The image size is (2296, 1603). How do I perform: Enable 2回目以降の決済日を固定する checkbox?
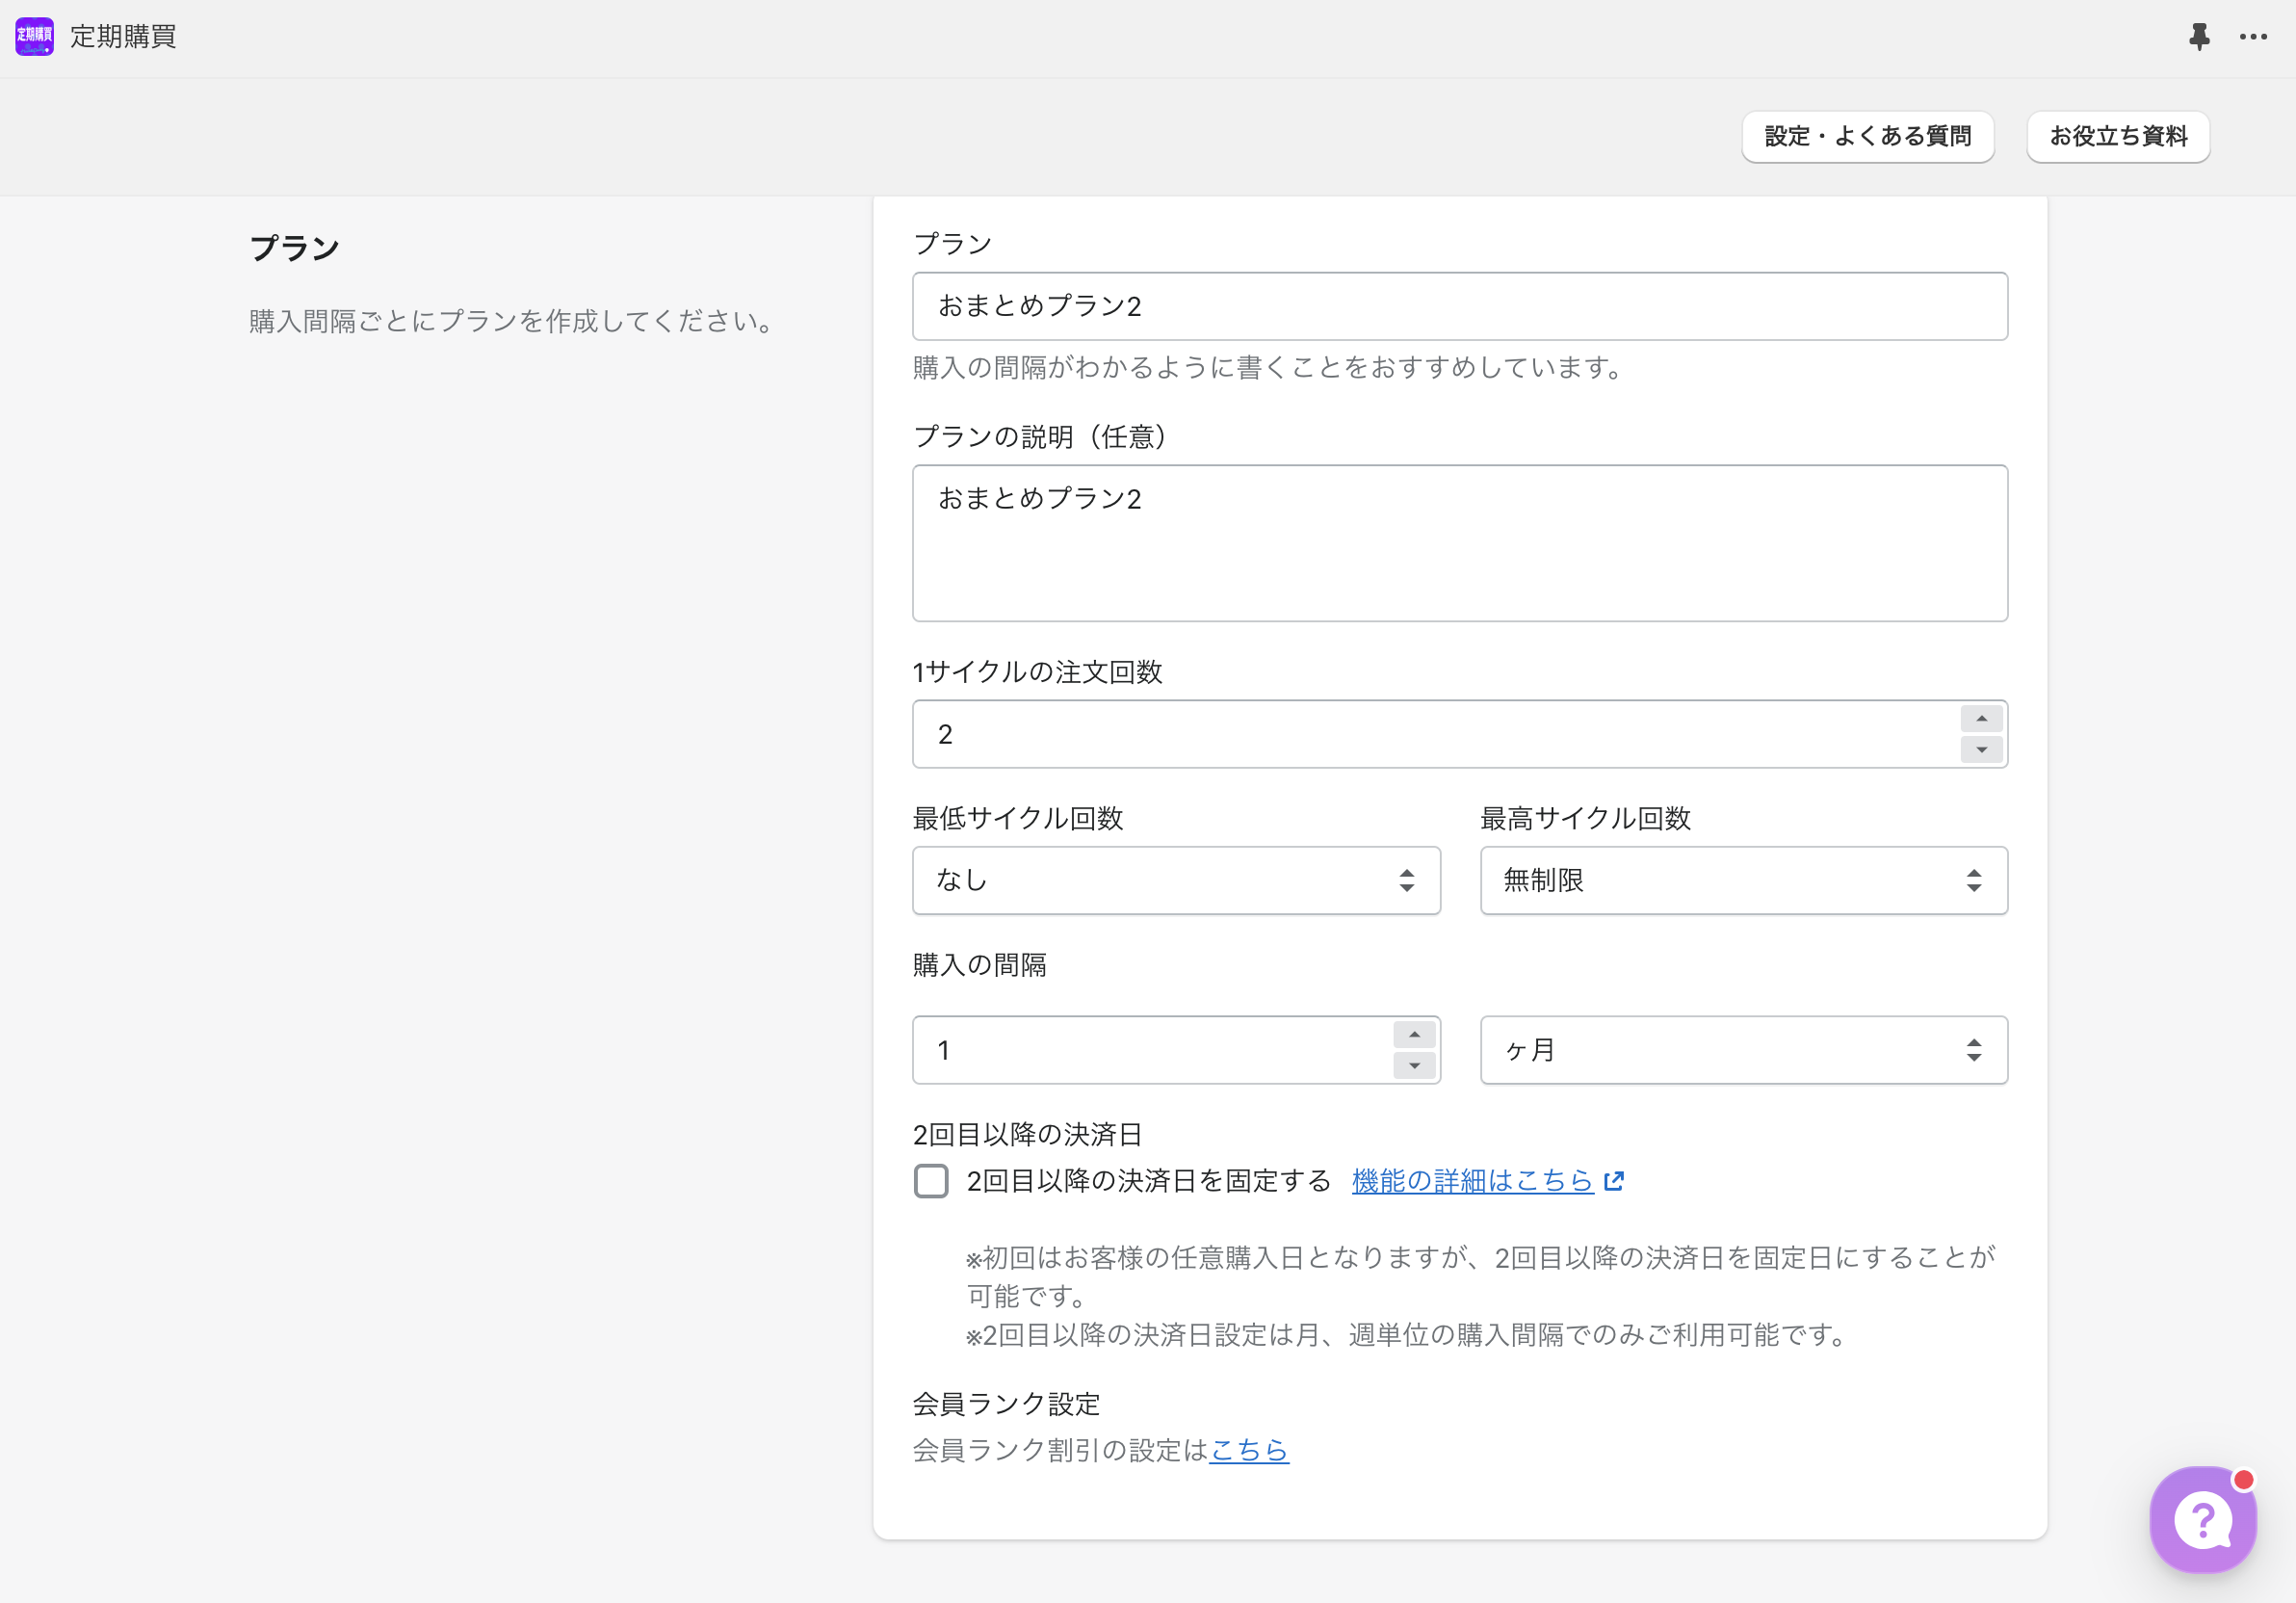point(930,1181)
